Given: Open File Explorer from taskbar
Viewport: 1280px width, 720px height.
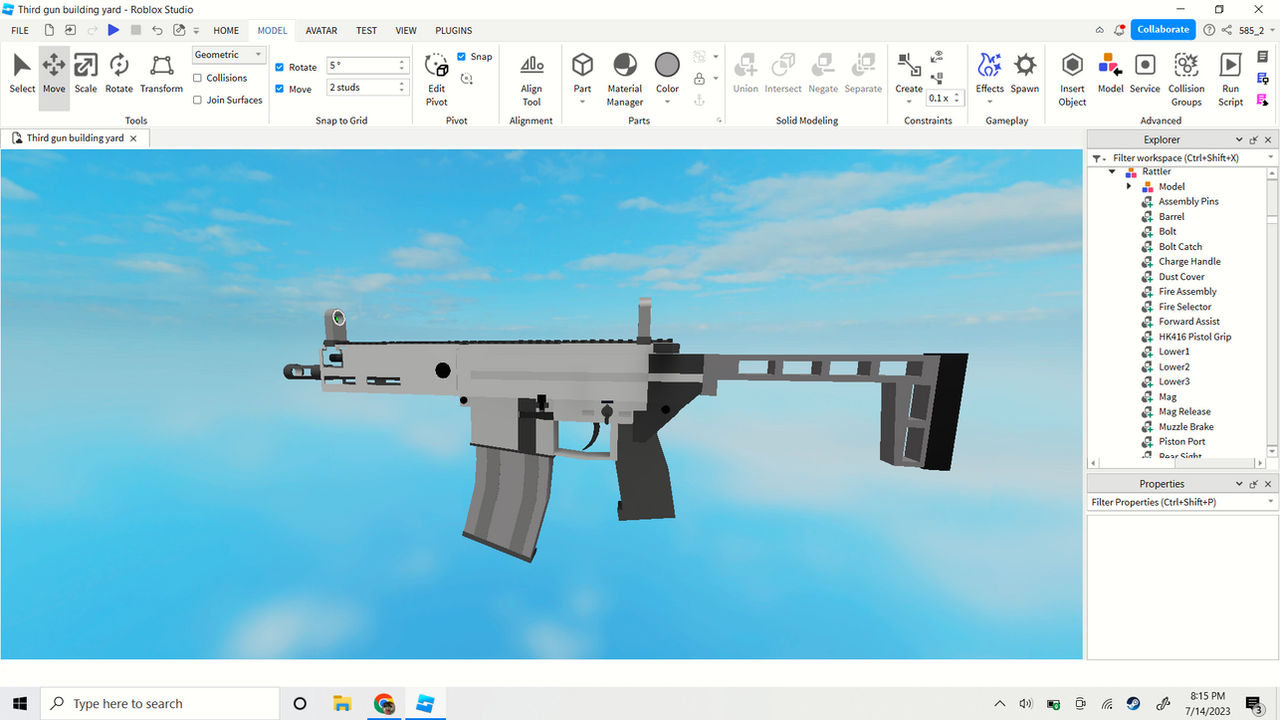Looking at the screenshot, I should tap(341, 703).
